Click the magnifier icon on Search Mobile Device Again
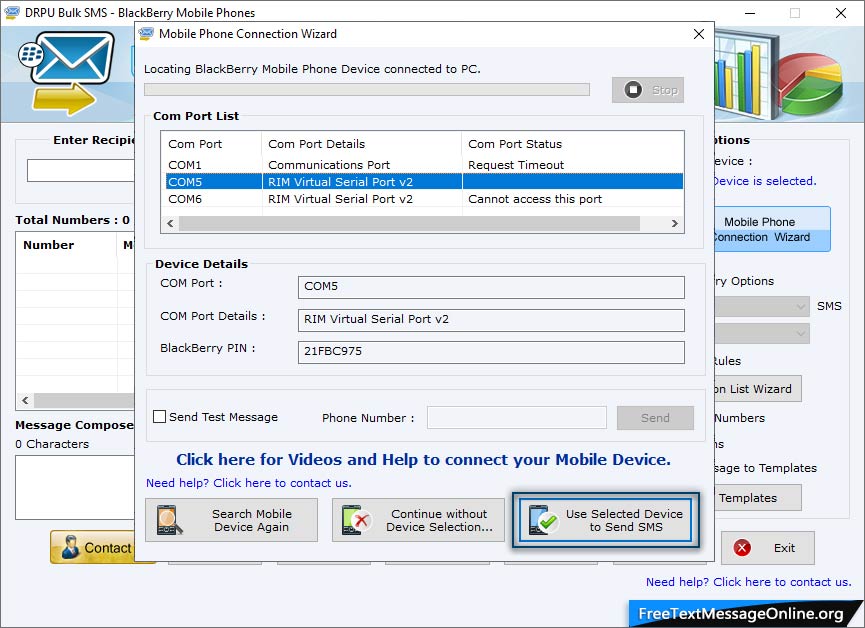This screenshot has width=865, height=628. click(169, 520)
